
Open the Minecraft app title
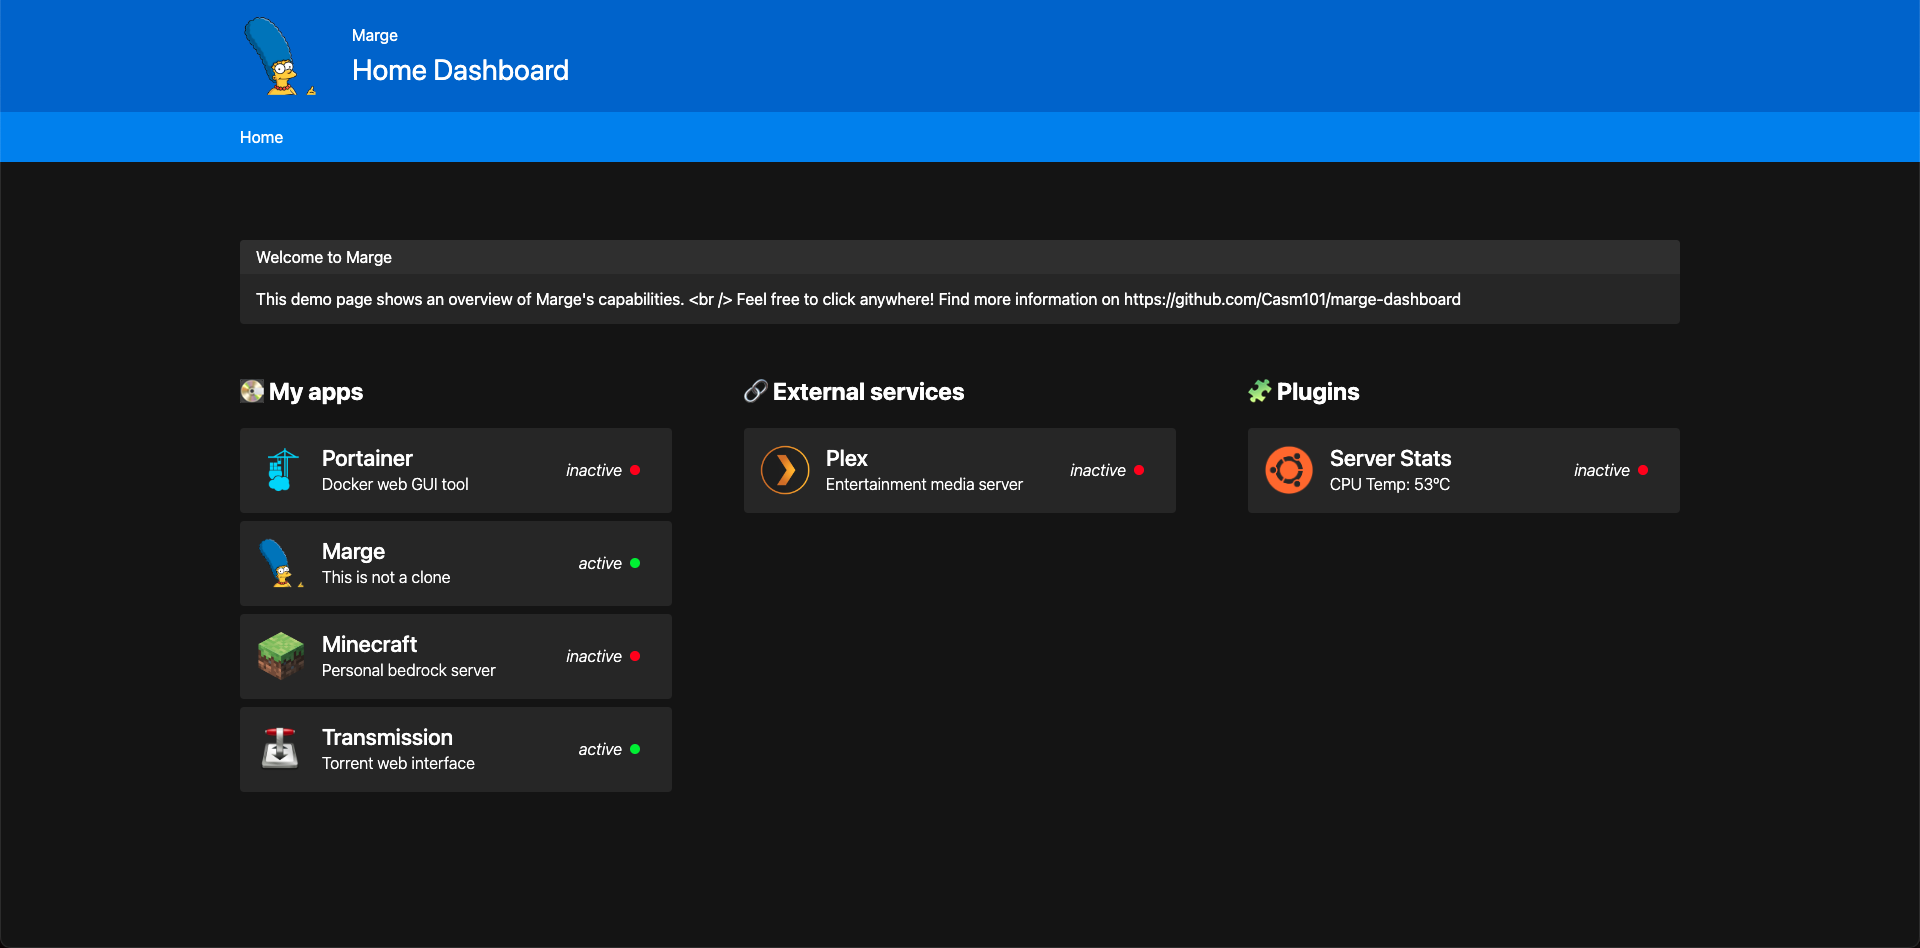pos(369,644)
